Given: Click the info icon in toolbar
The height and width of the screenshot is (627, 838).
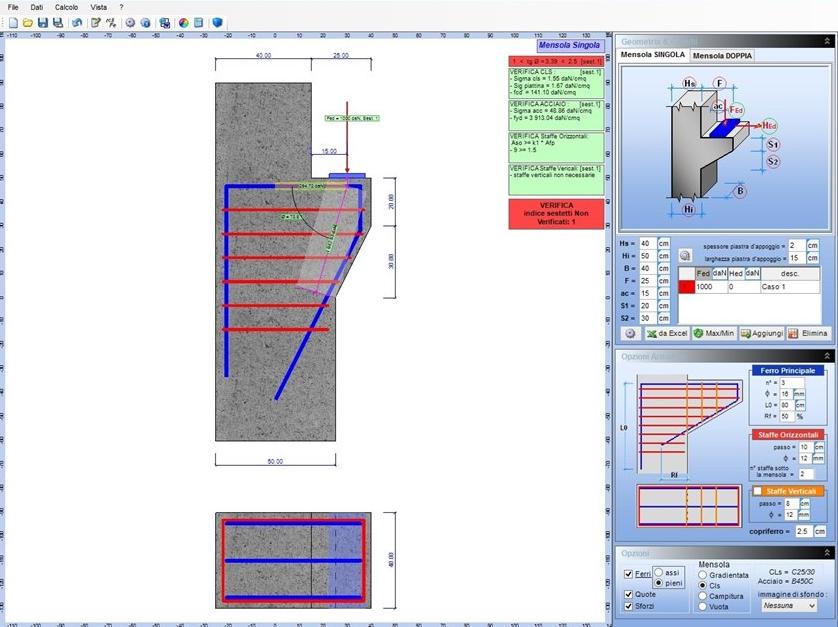Looking at the screenshot, I should (145, 22).
